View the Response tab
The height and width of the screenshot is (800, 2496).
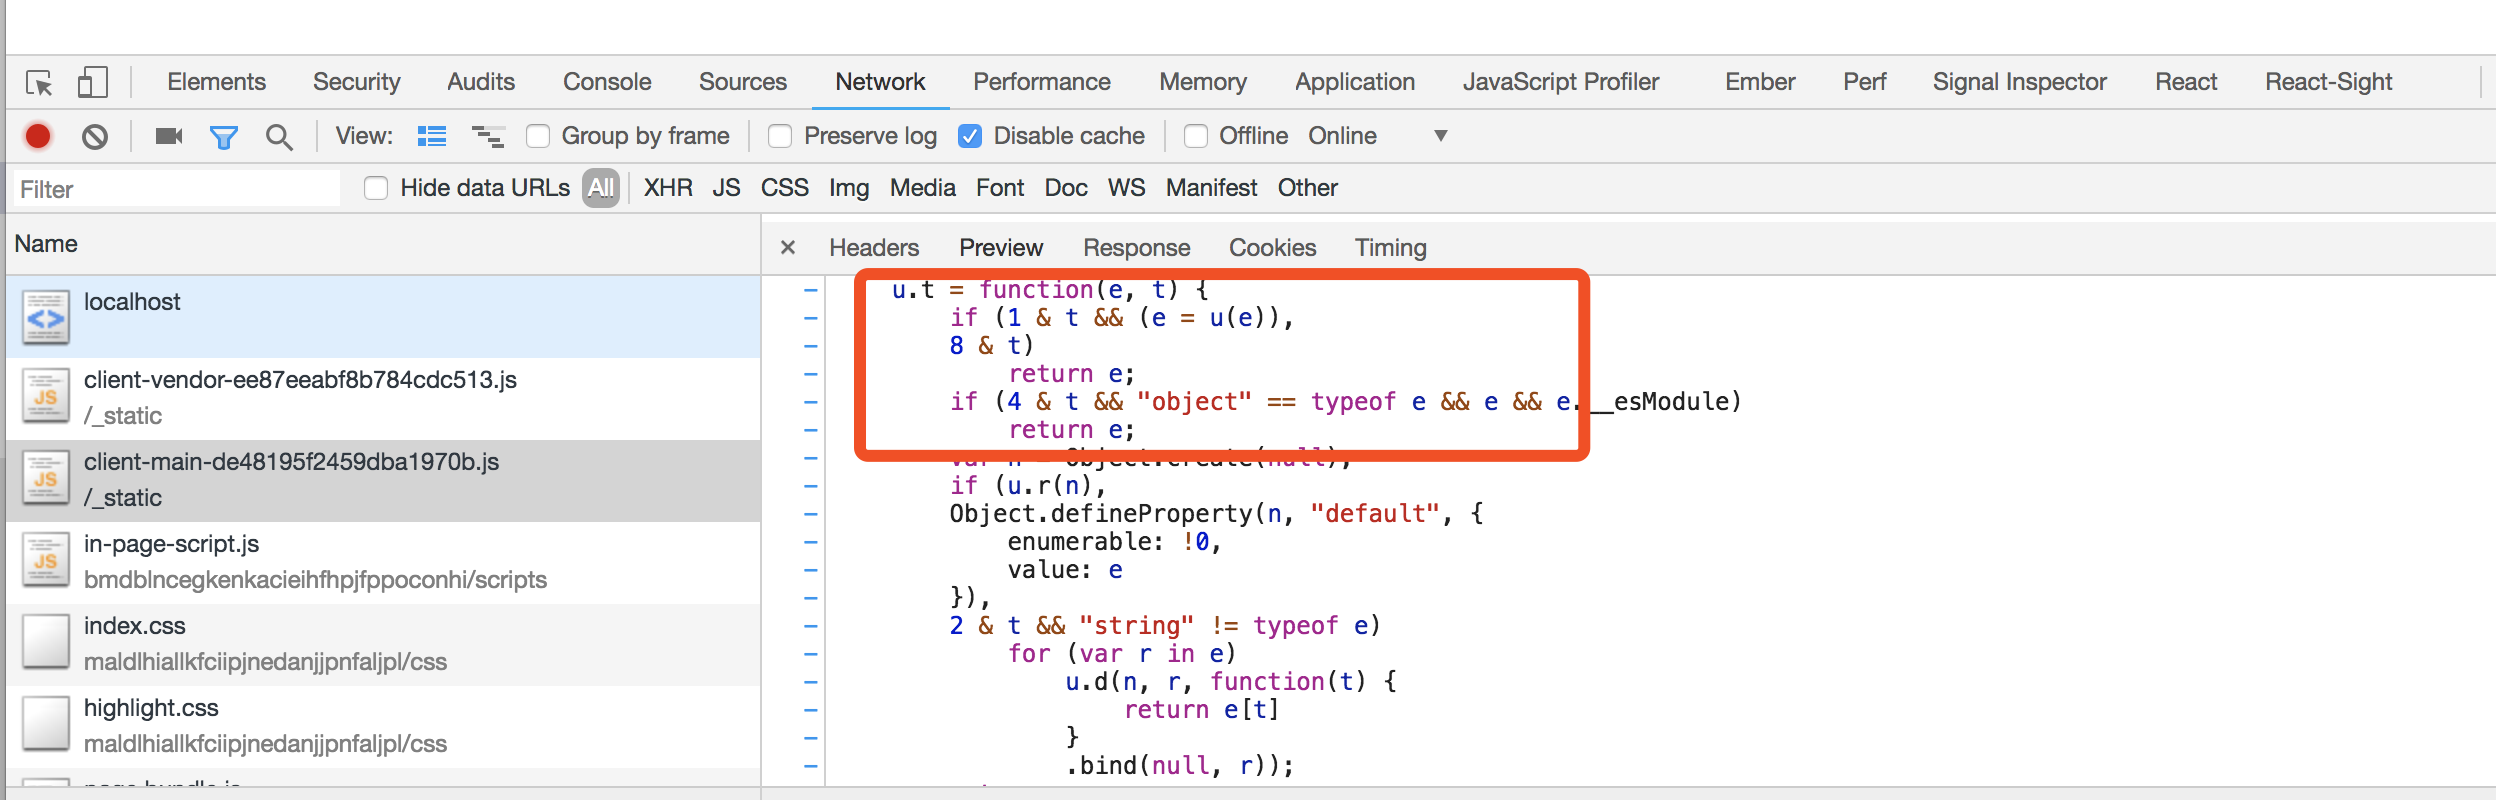coord(1137,247)
